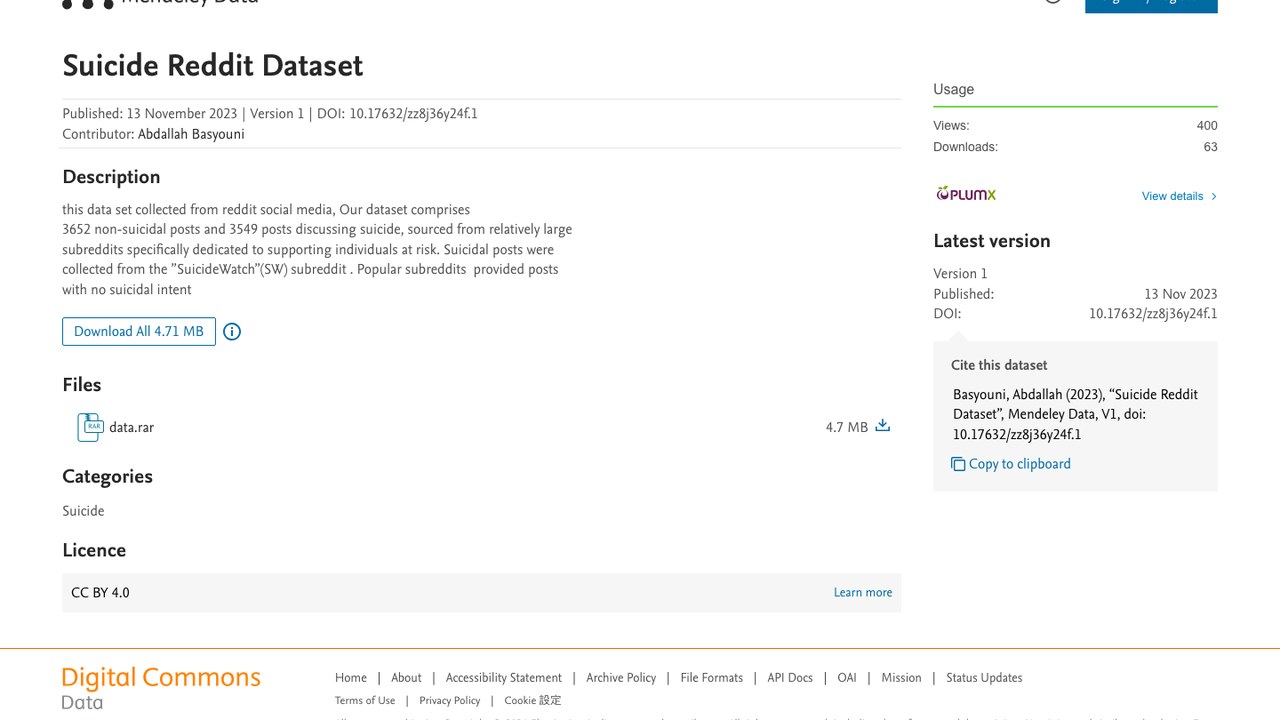Image resolution: width=1280 pixels, height=720 pixels.
Task: Click the "Published: 13 November 2023" metadata line
Action: (x=149, y=114)
